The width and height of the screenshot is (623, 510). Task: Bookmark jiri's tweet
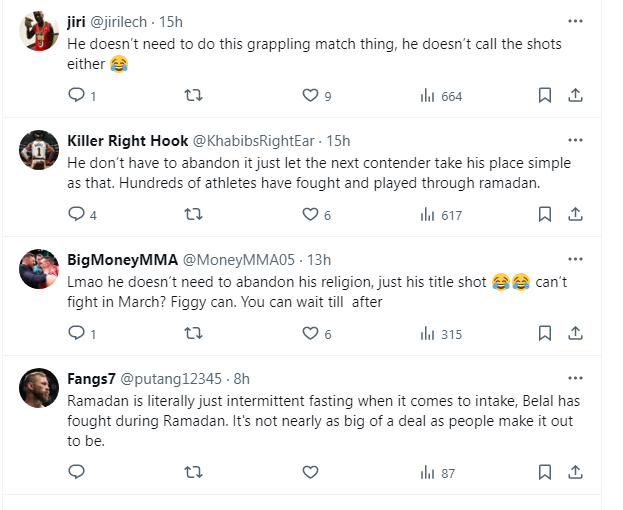click(545, 96)
